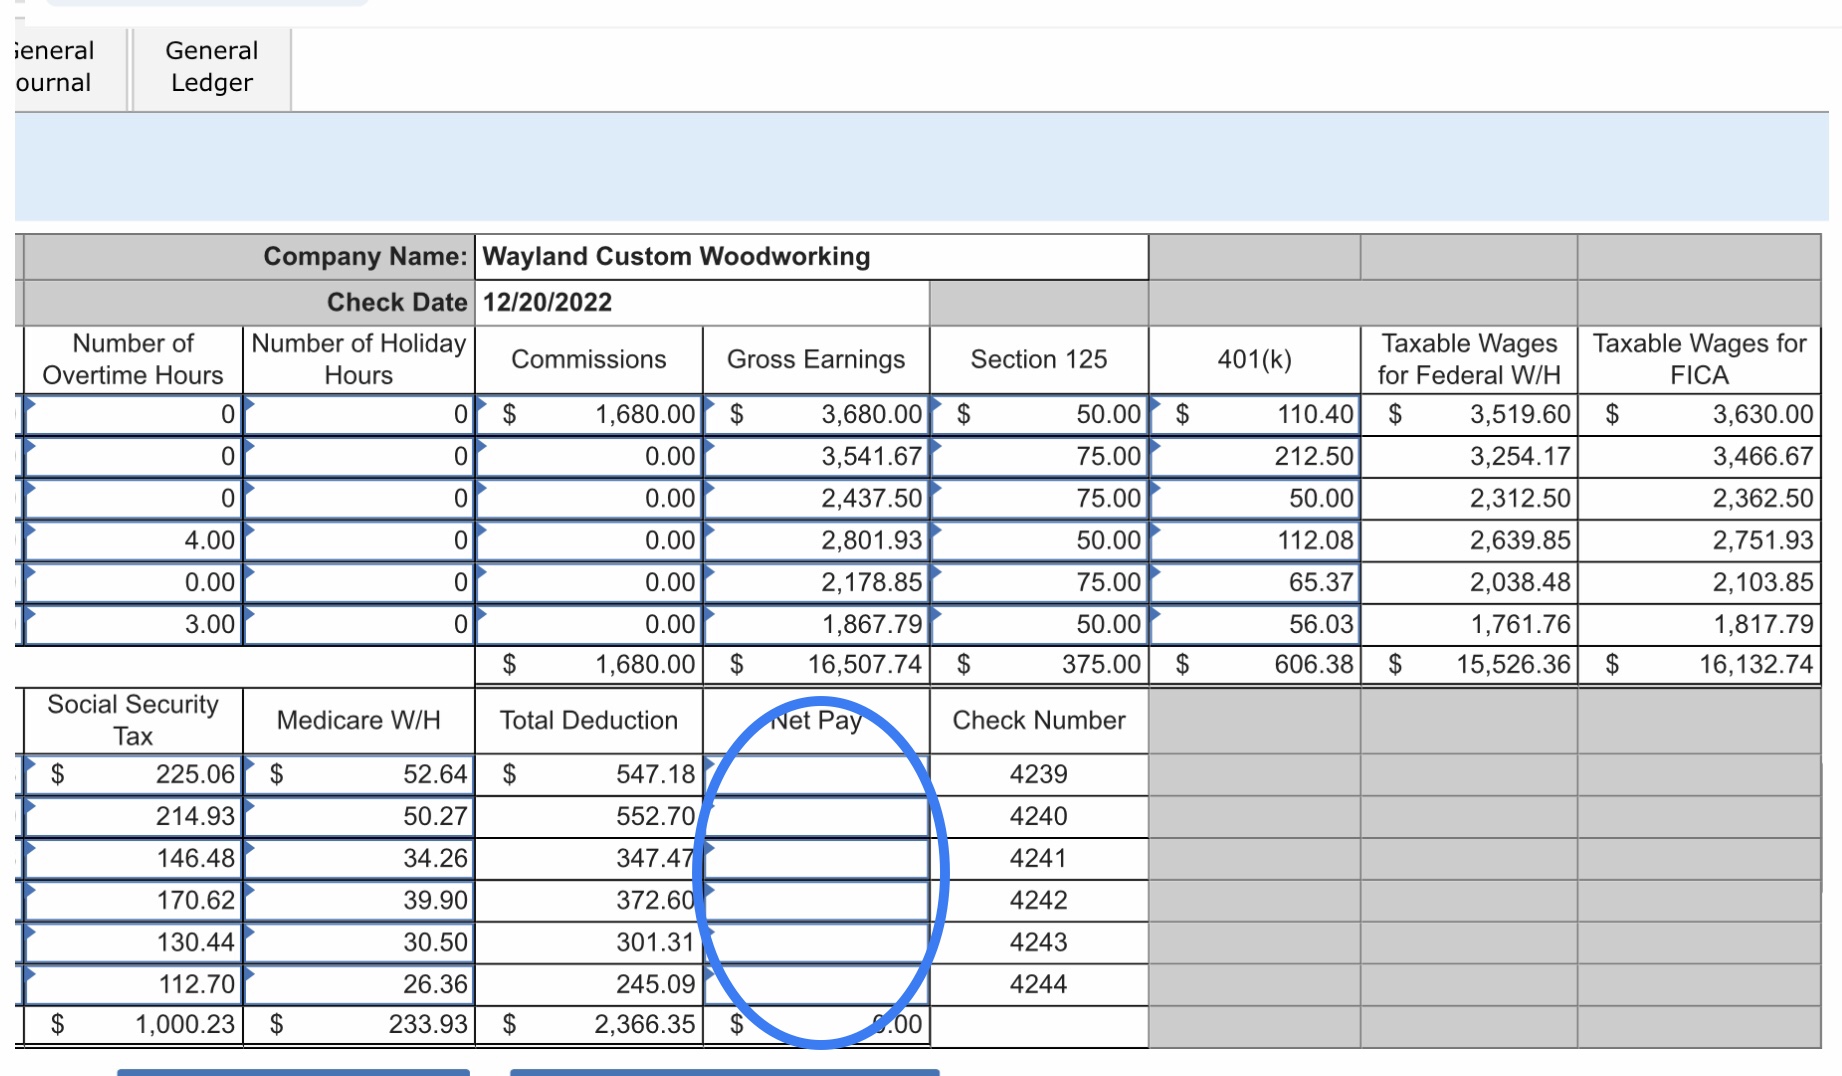Select the Net Pay cell for check 4243
This screenshot has height=1076, width=1842.
pos(817,942)
